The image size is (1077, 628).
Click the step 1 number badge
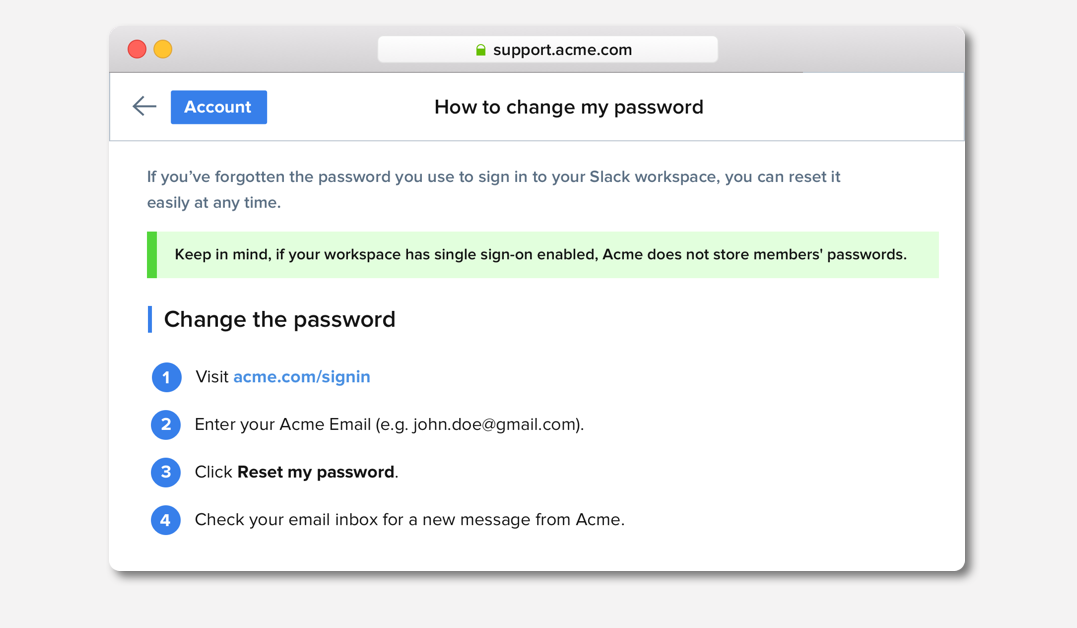click(x=166, y=377)
